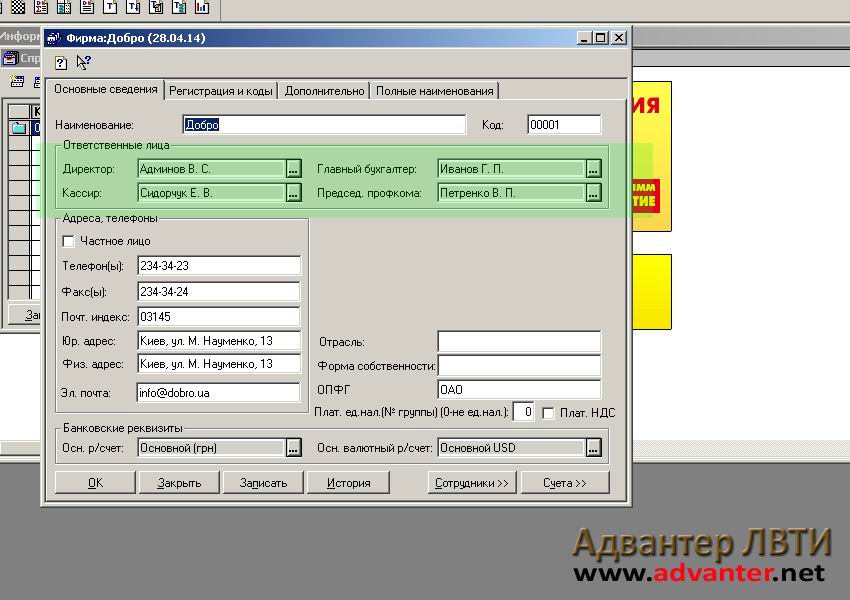Click the empty Форма собственности field
The height and width of the screenshot is (600, 850).
pos(519,365)
